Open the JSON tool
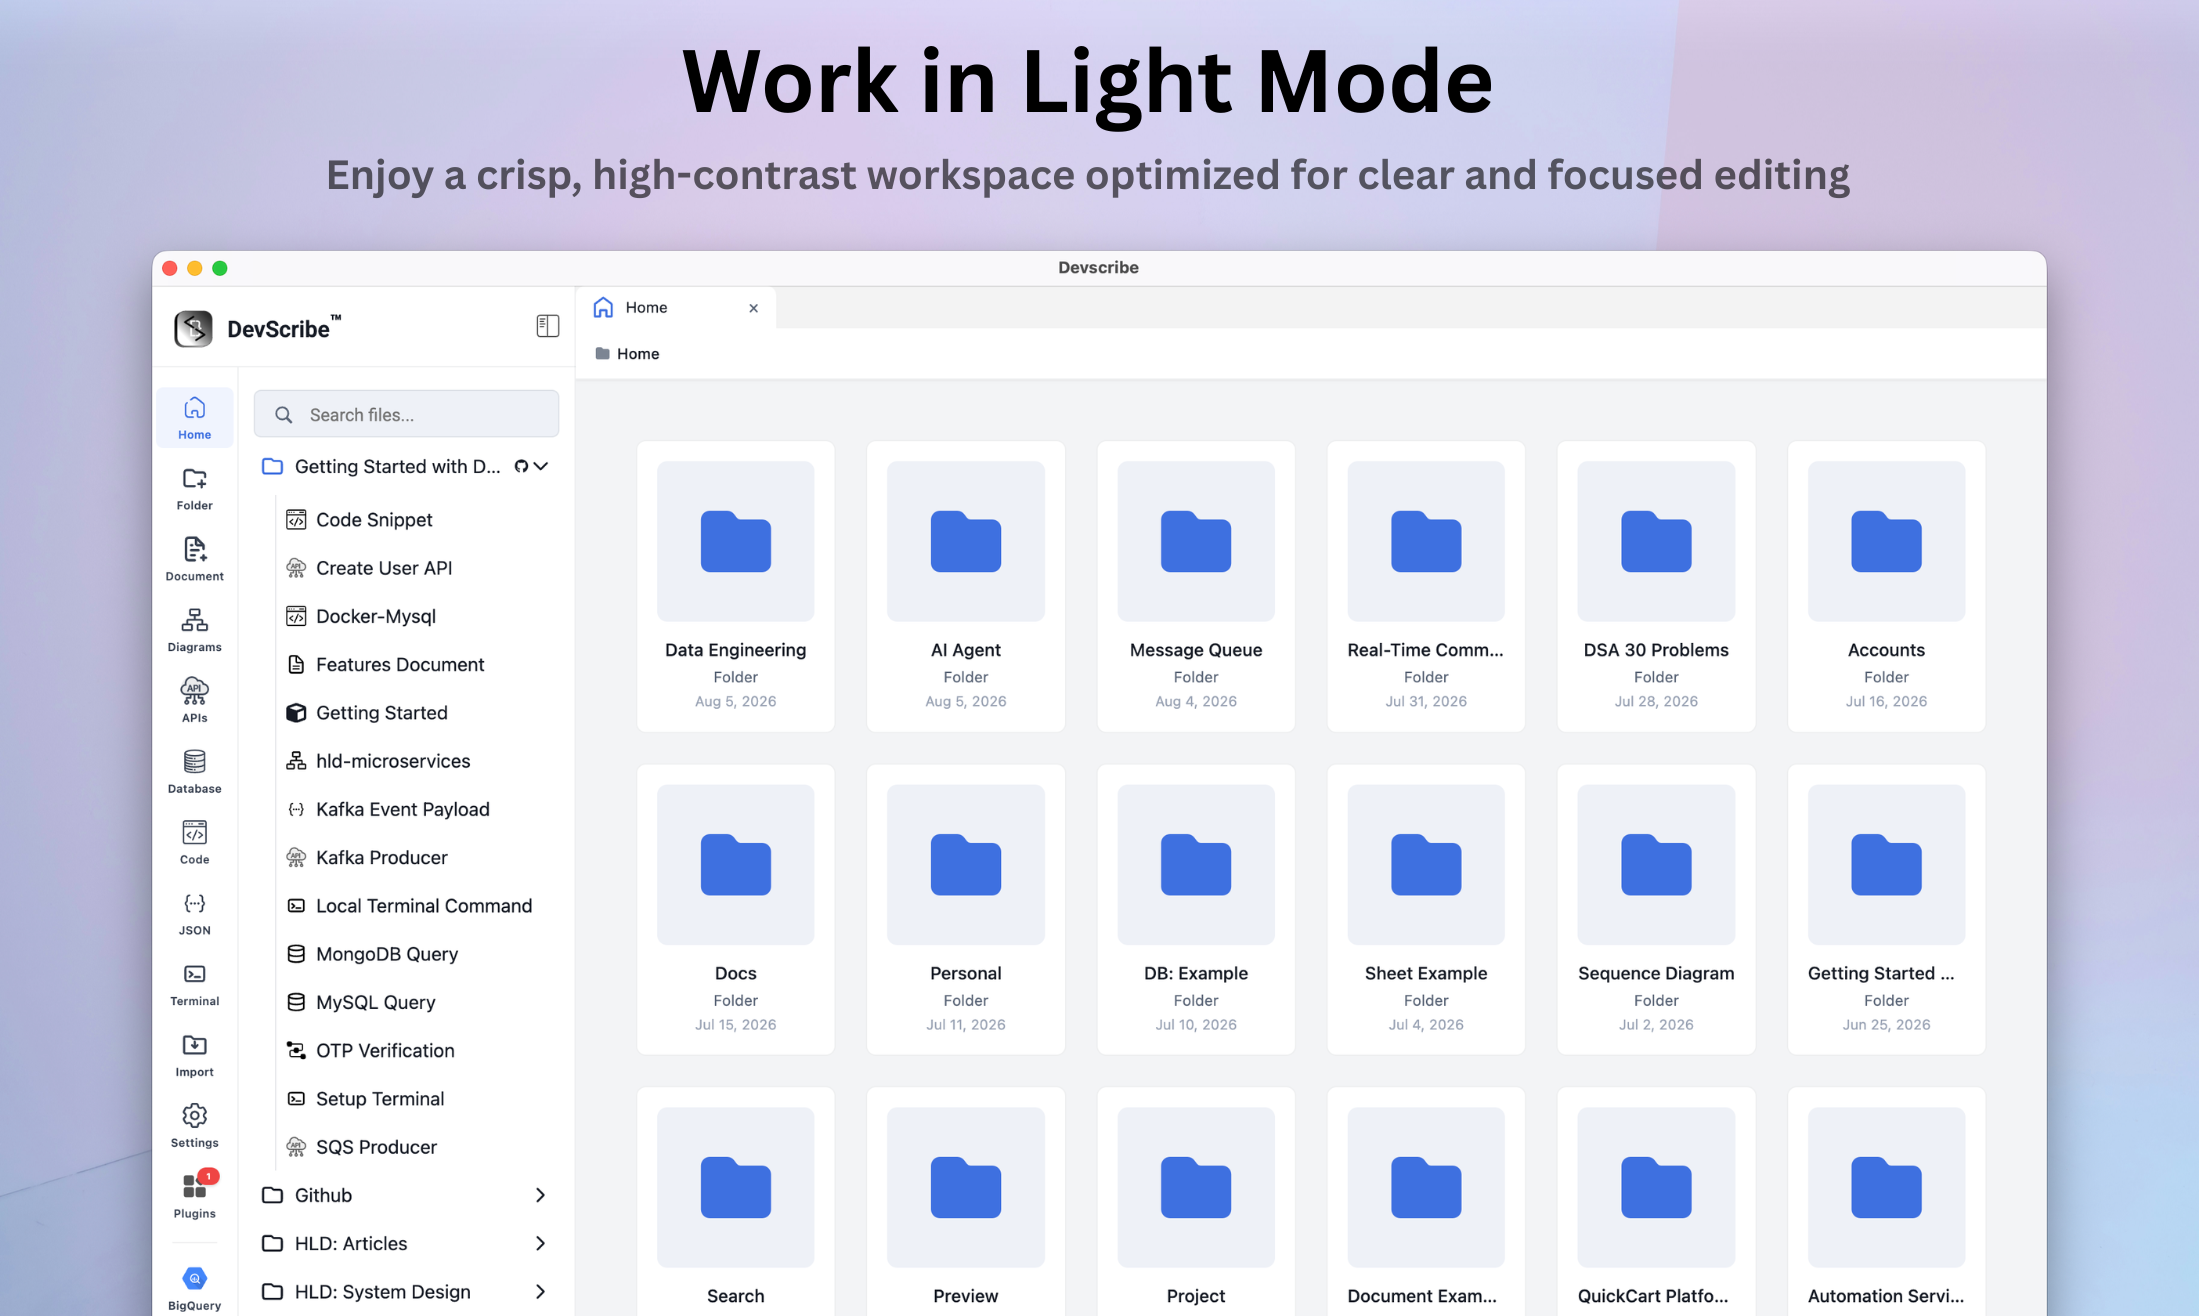 point(194,913)
